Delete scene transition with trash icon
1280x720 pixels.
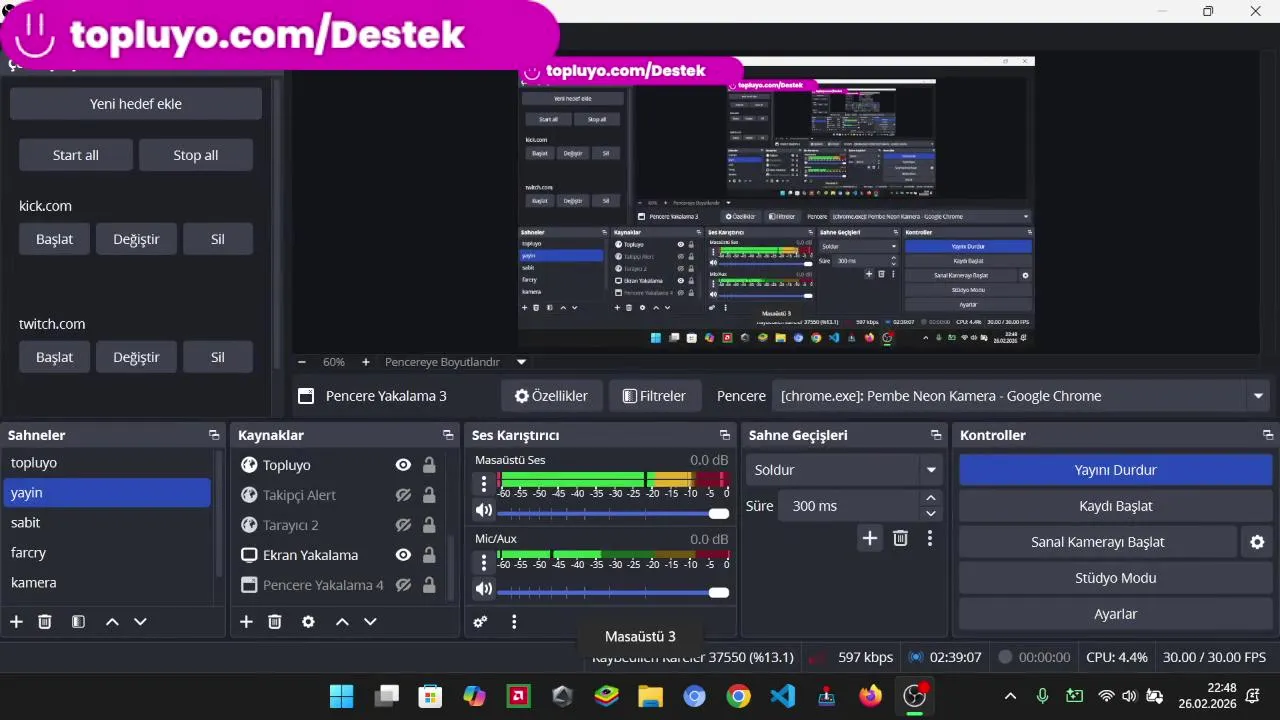coord(900,538)
